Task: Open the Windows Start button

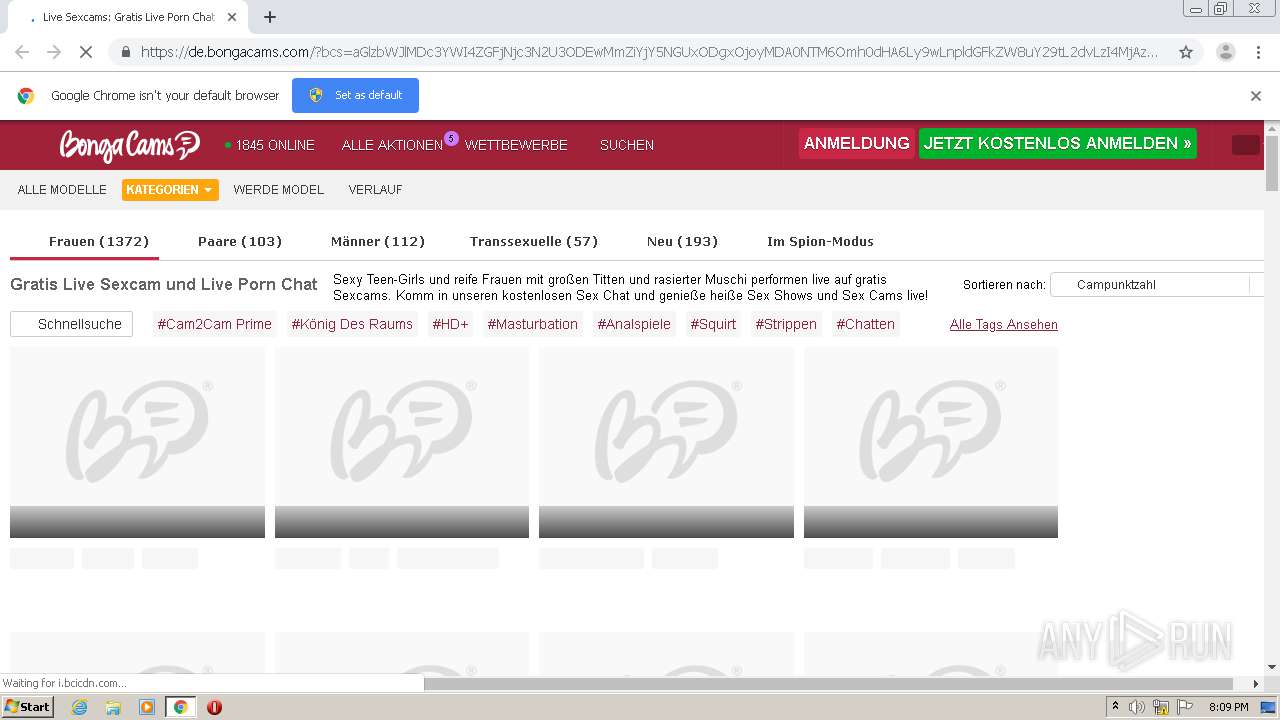Action: point(27,706)
